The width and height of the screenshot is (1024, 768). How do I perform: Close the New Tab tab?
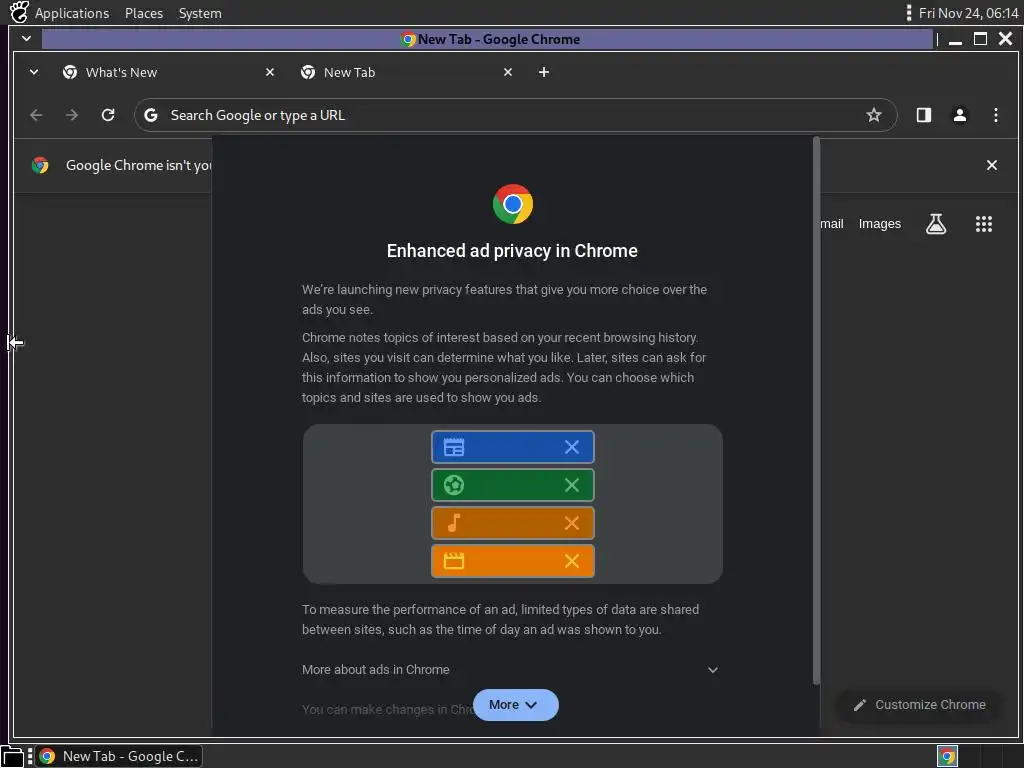pos(507,72)
